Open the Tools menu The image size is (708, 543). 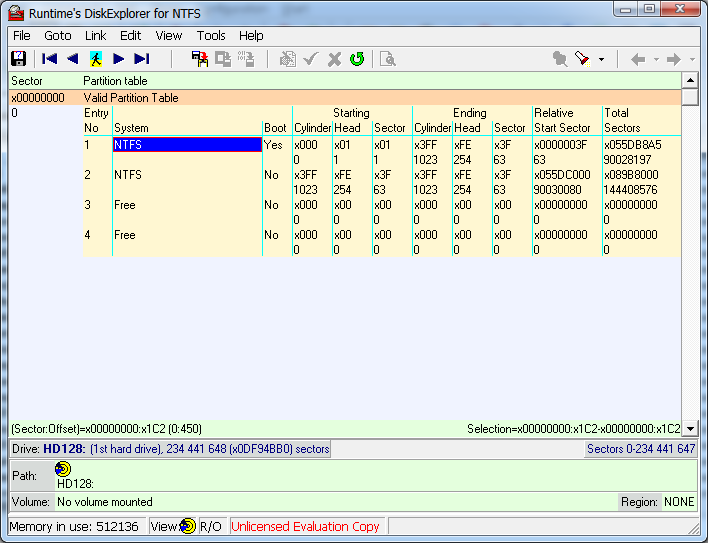tap(211, 36)
